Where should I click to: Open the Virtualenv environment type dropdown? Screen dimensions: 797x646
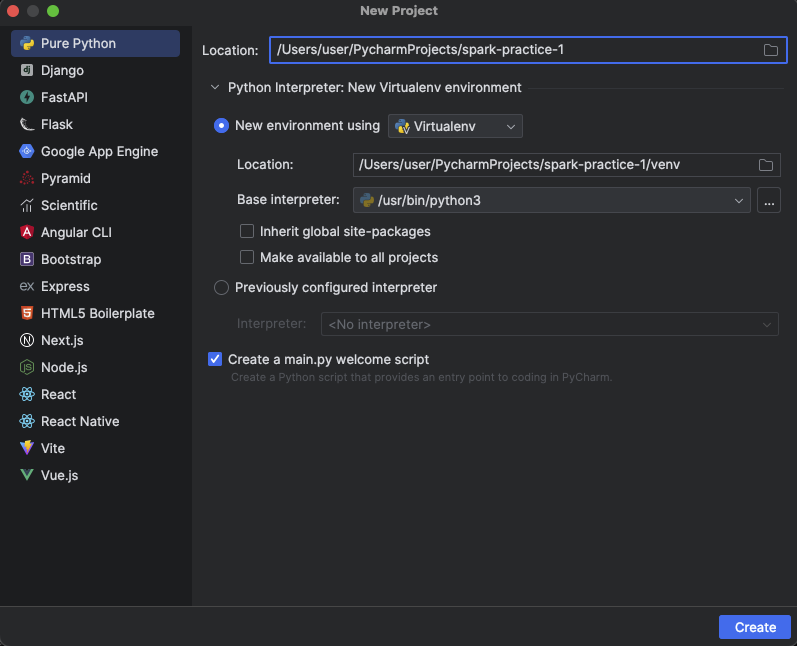(x=455, y=126)
